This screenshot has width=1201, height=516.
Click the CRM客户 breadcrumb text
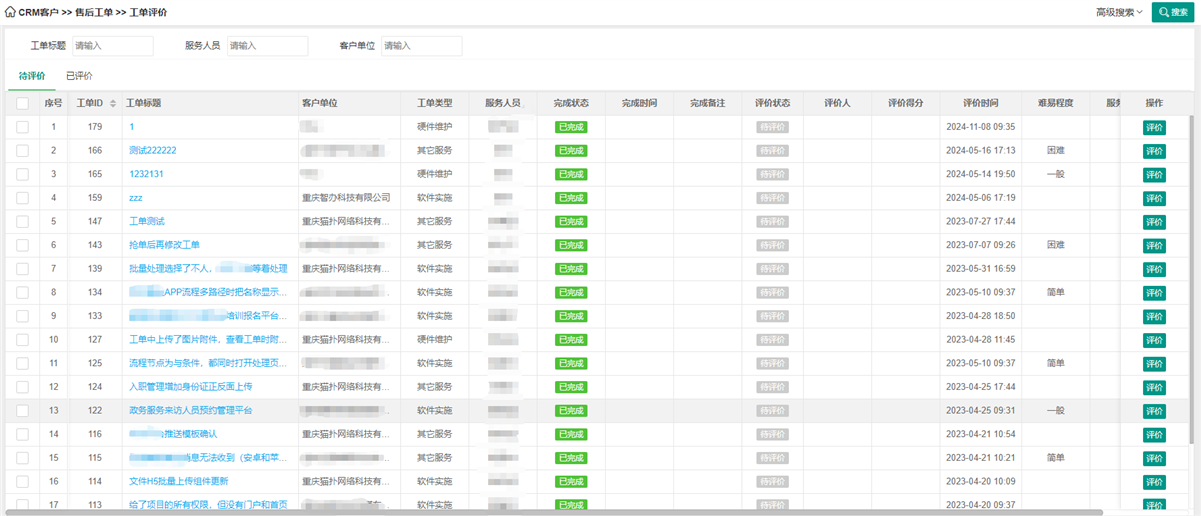(x=38, y=12)
